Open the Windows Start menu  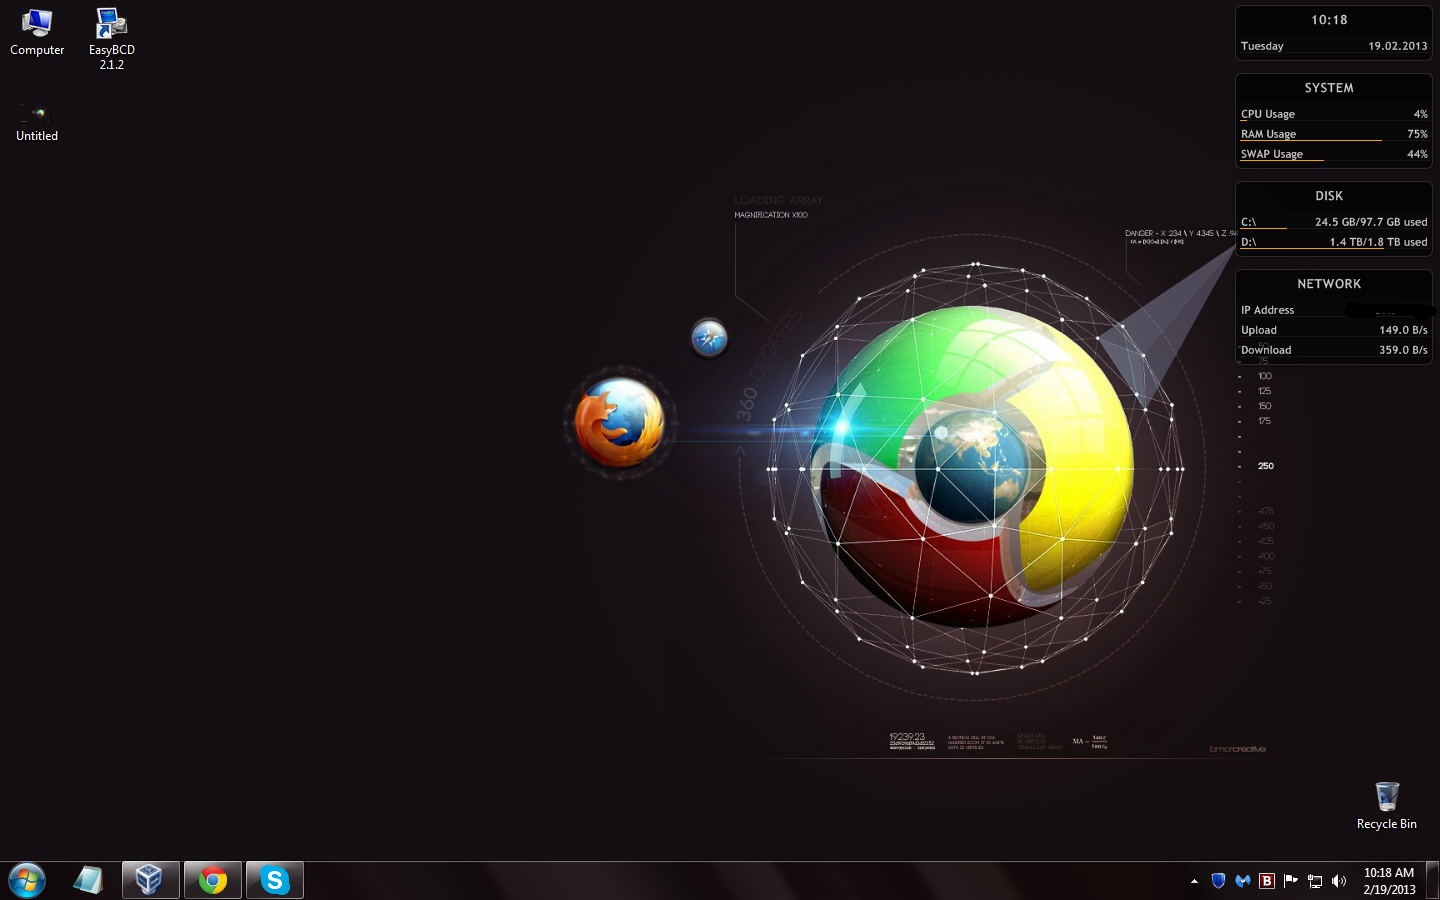click(x=27, y=880)
